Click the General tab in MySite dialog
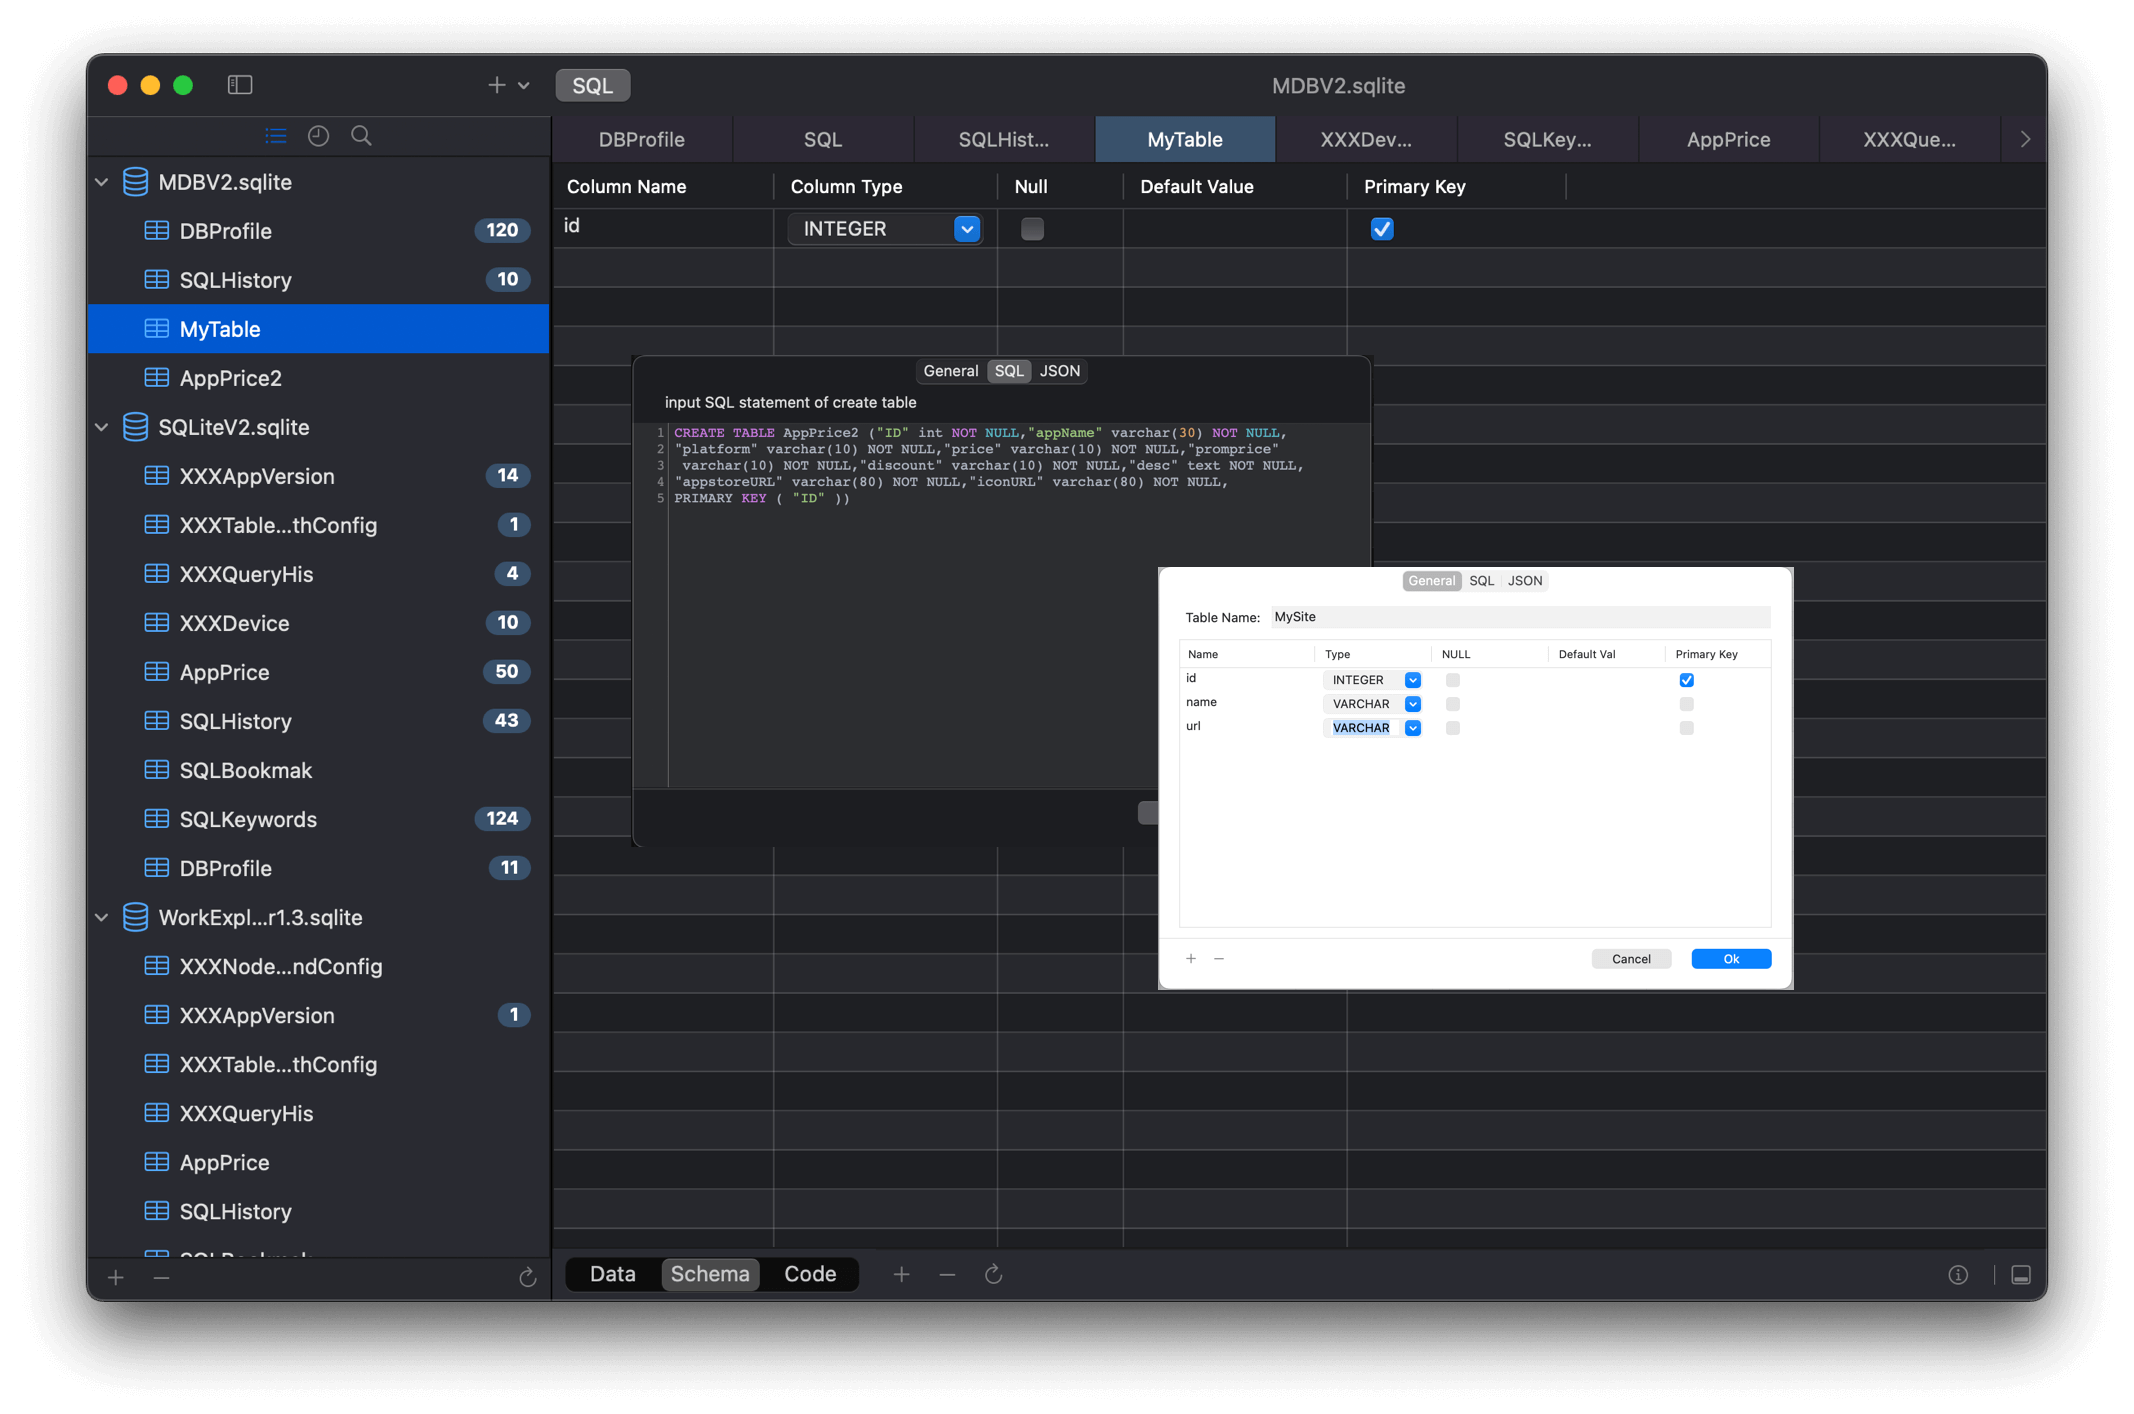2134x1414 pixels. [1427, 579]
